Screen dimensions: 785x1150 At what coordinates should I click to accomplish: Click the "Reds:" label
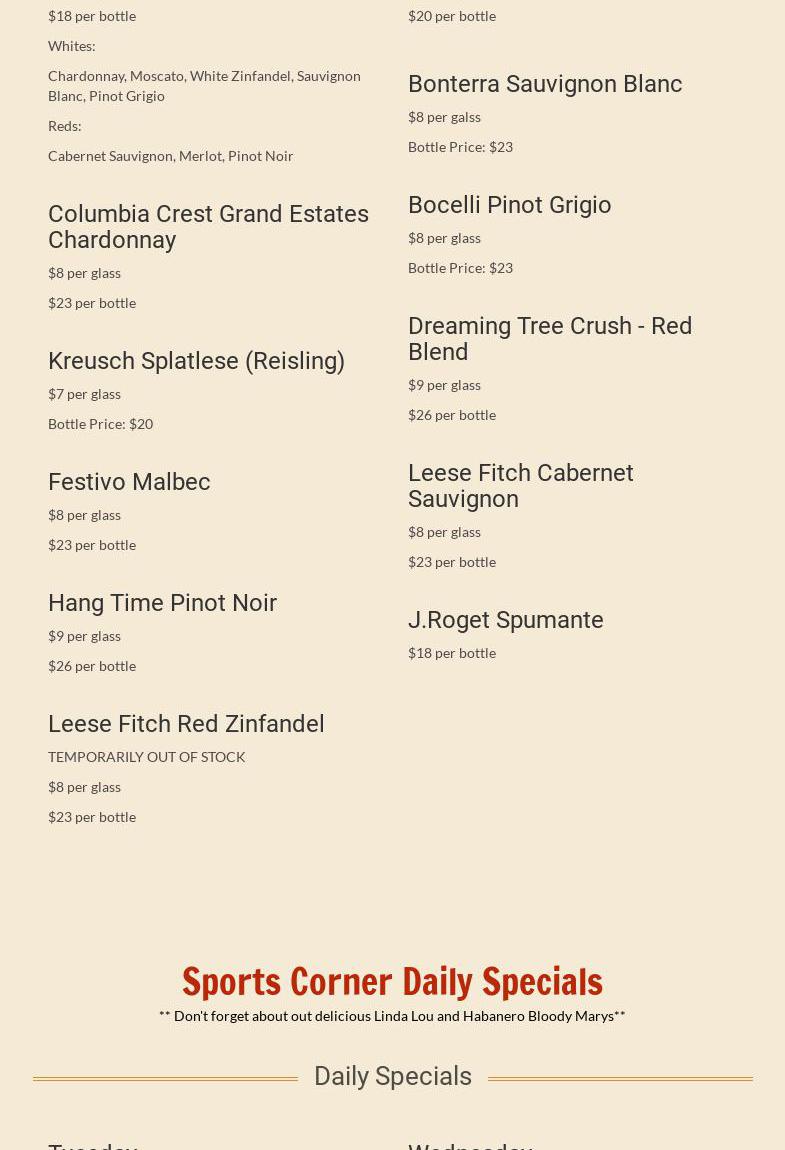pyautogui.click(x=65, y=126)
